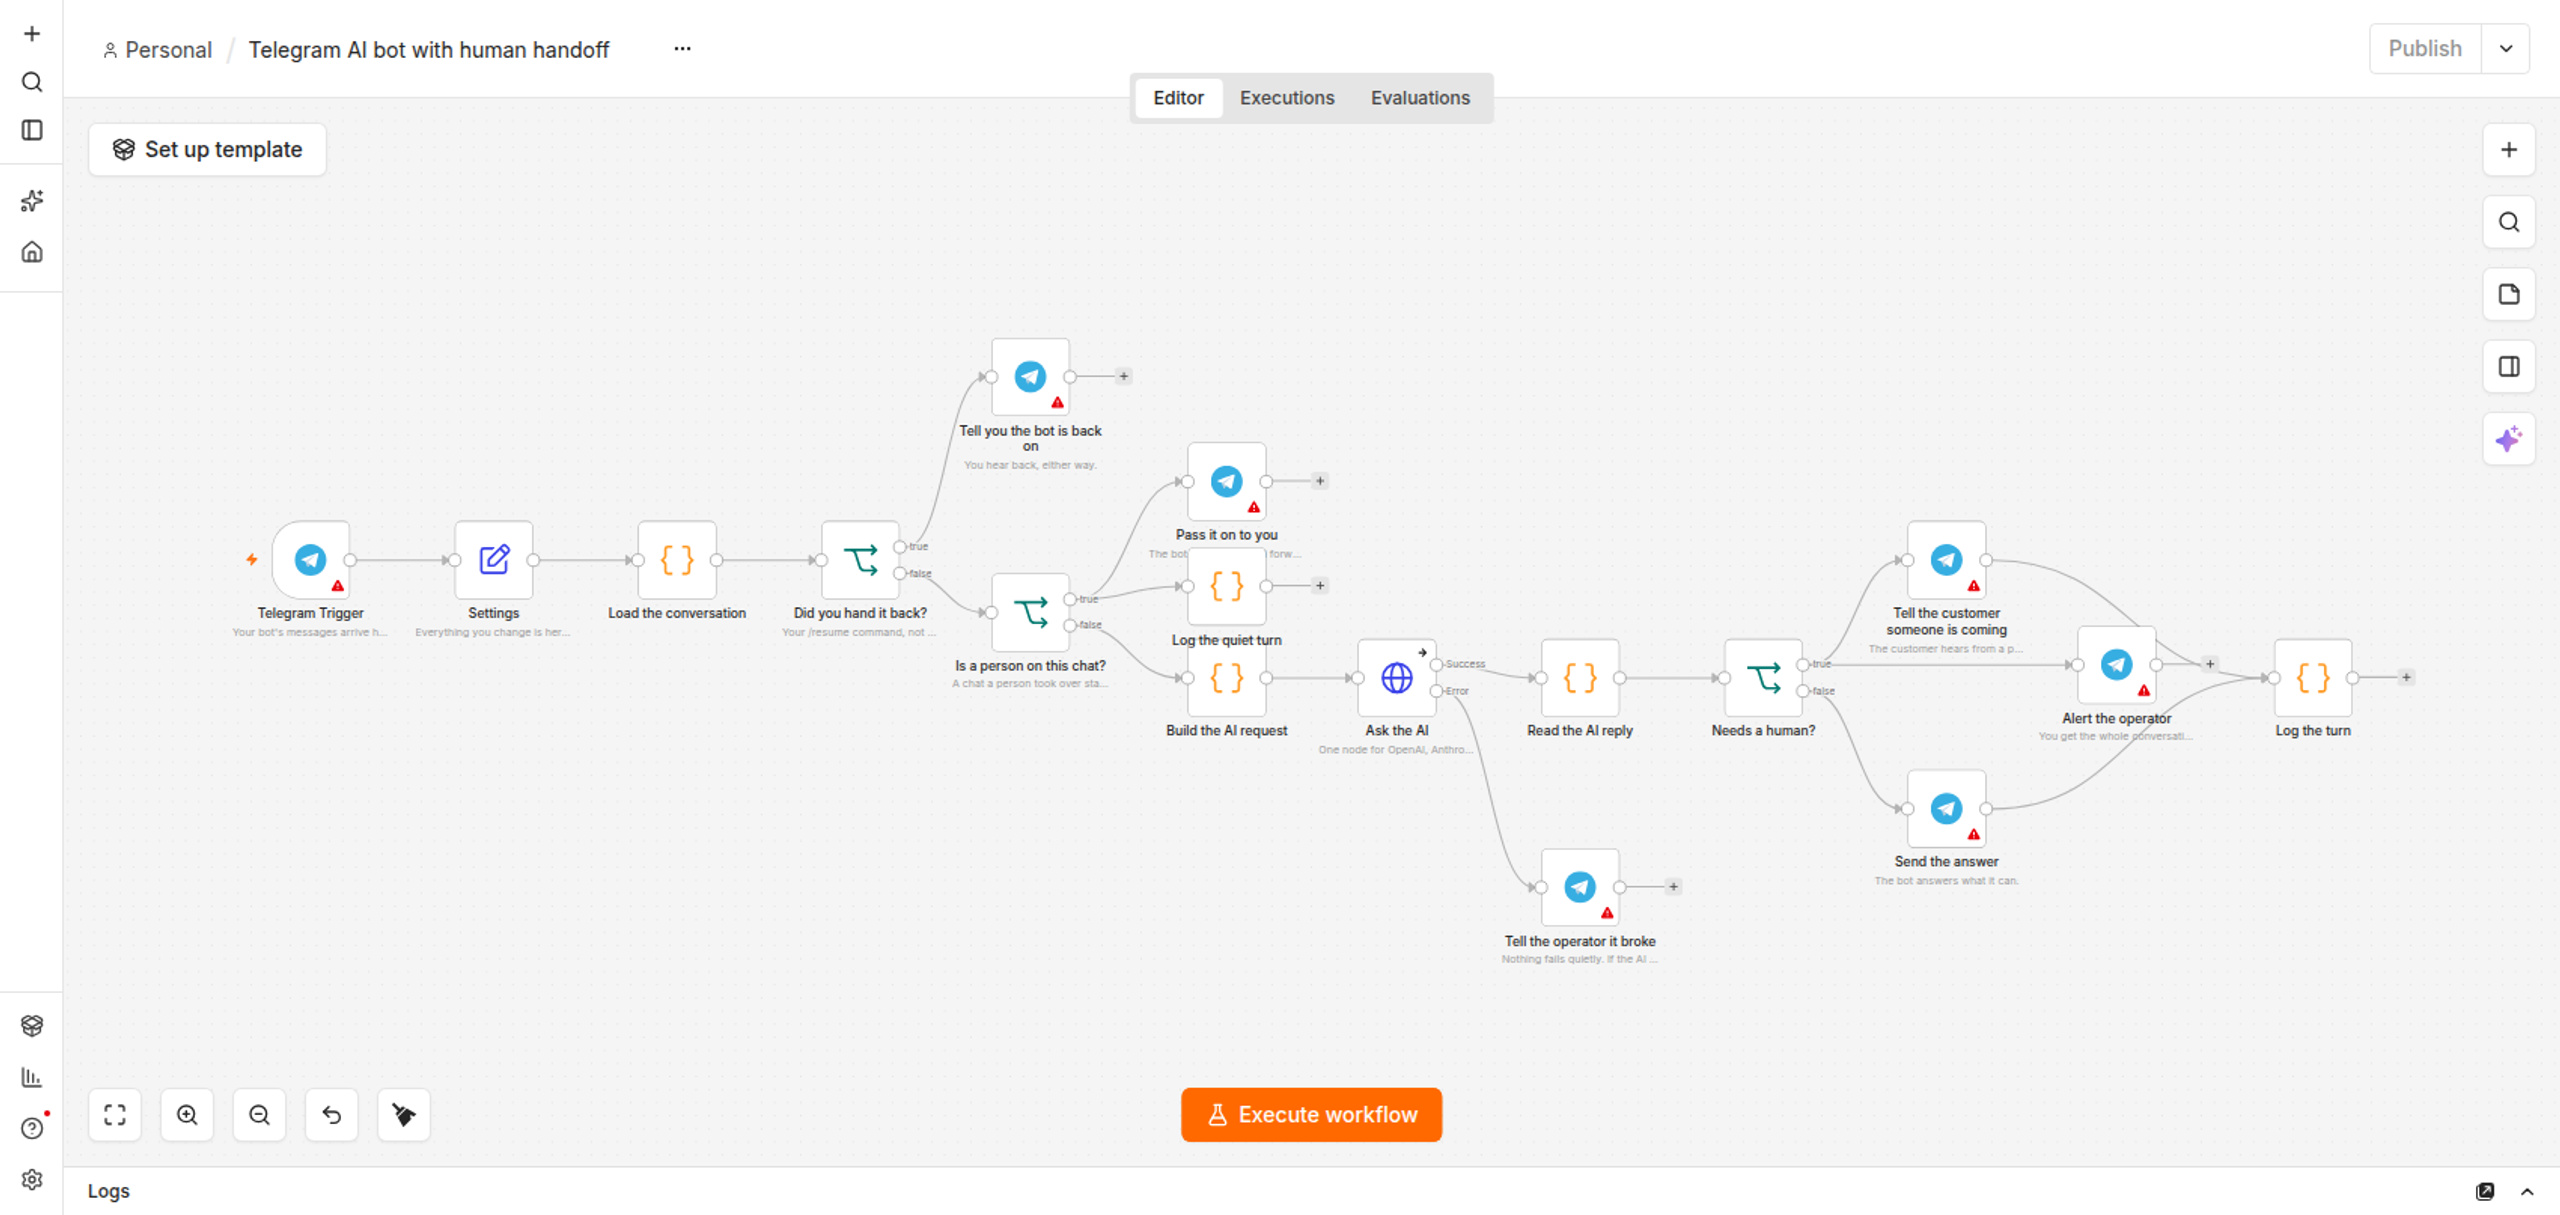
Task: Zoom out on the workflow canvas
Action: pyautogui.click(x=259, y=1114)
